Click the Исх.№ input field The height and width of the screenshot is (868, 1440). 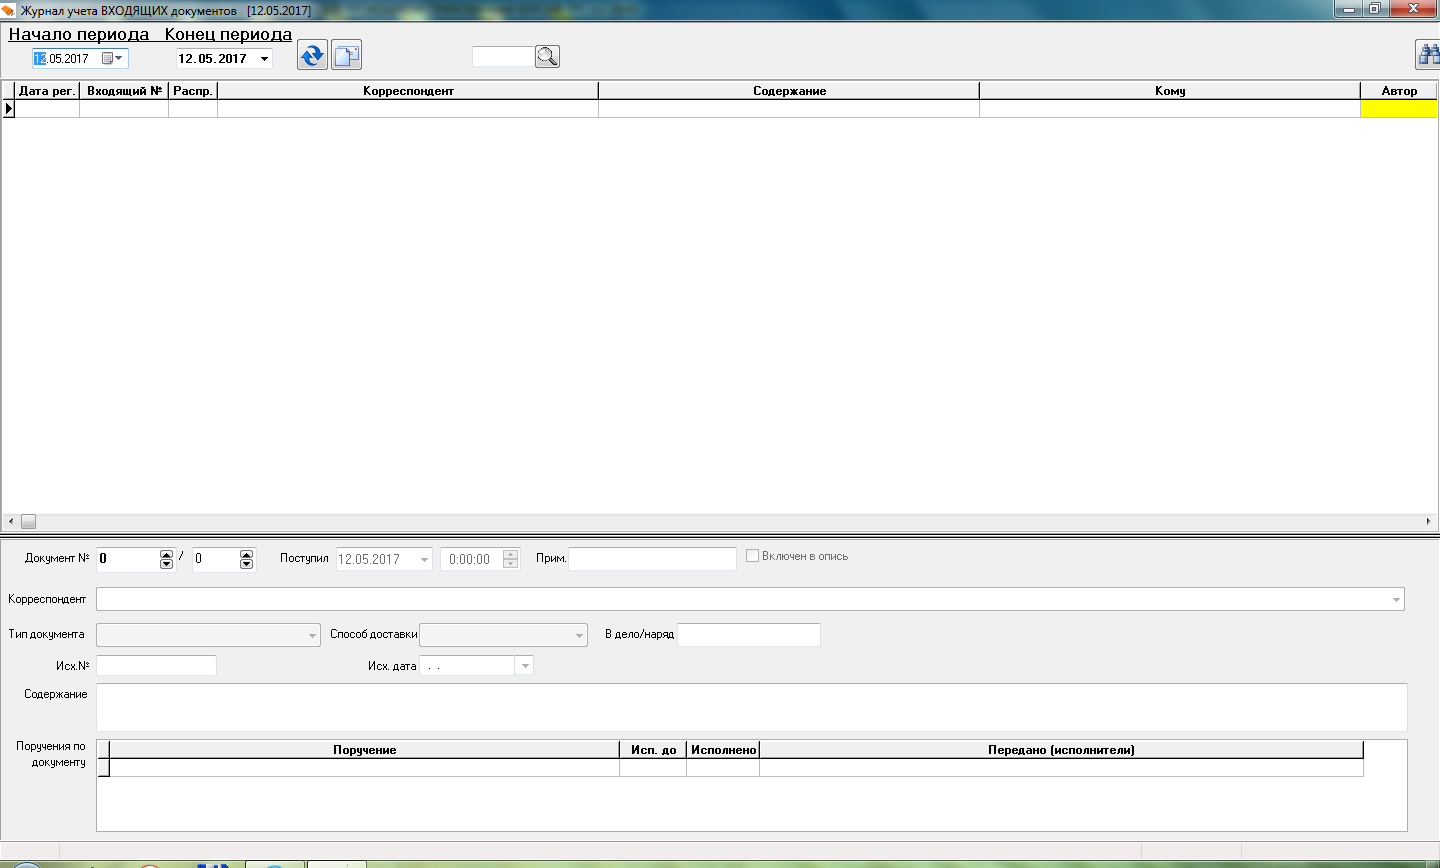point(157,666)
